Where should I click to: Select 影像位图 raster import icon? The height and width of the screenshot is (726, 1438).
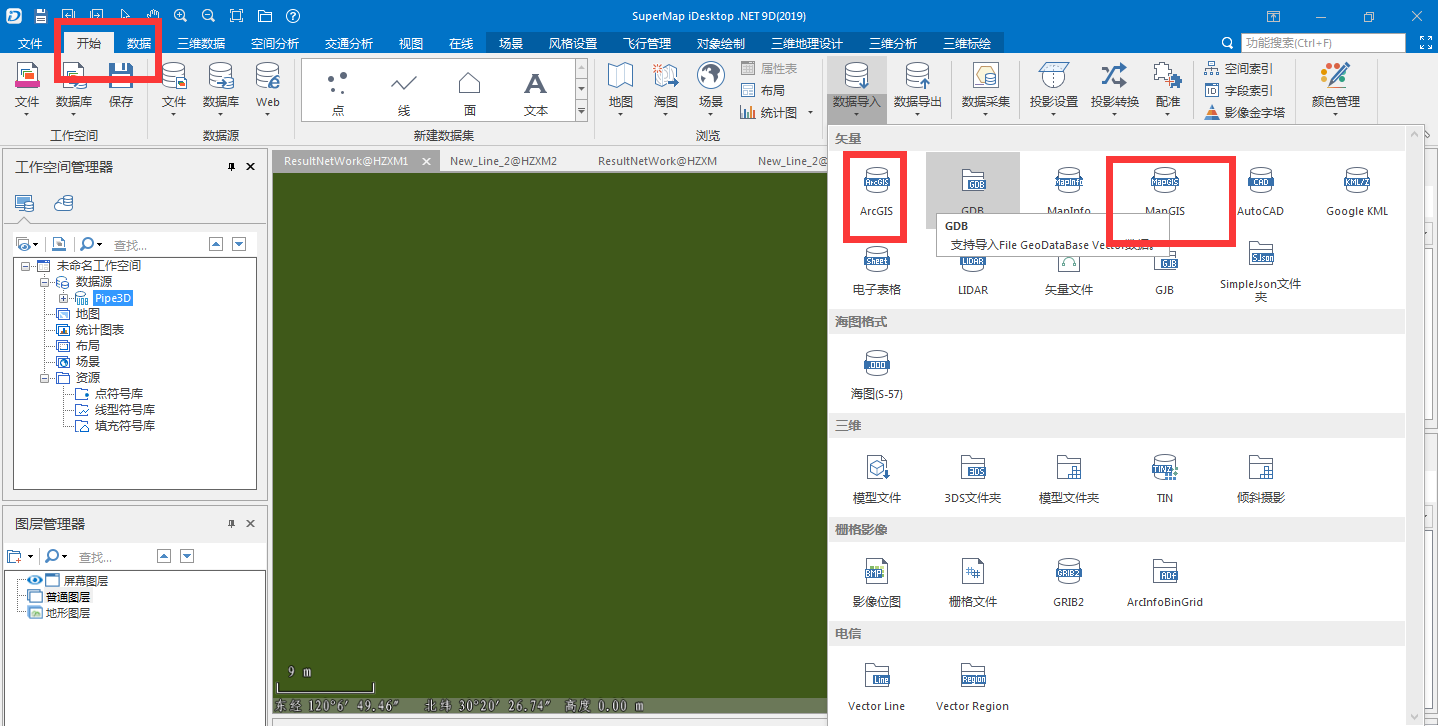click(x=876, y=582)
